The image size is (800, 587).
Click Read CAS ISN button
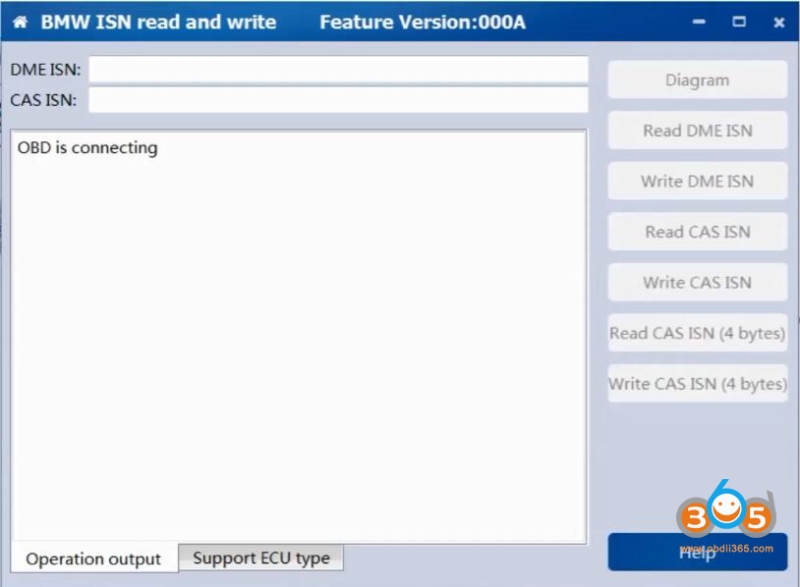pyautogui.click(x=697, y=232)
